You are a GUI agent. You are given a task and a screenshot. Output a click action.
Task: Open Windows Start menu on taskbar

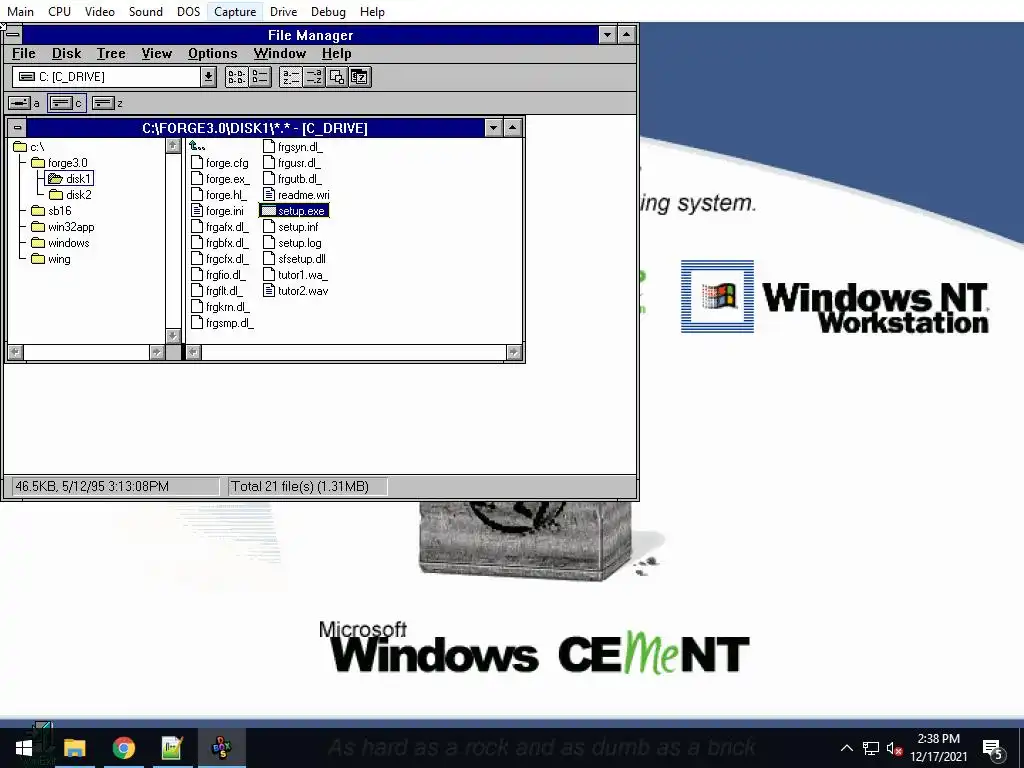pos(24,748)
